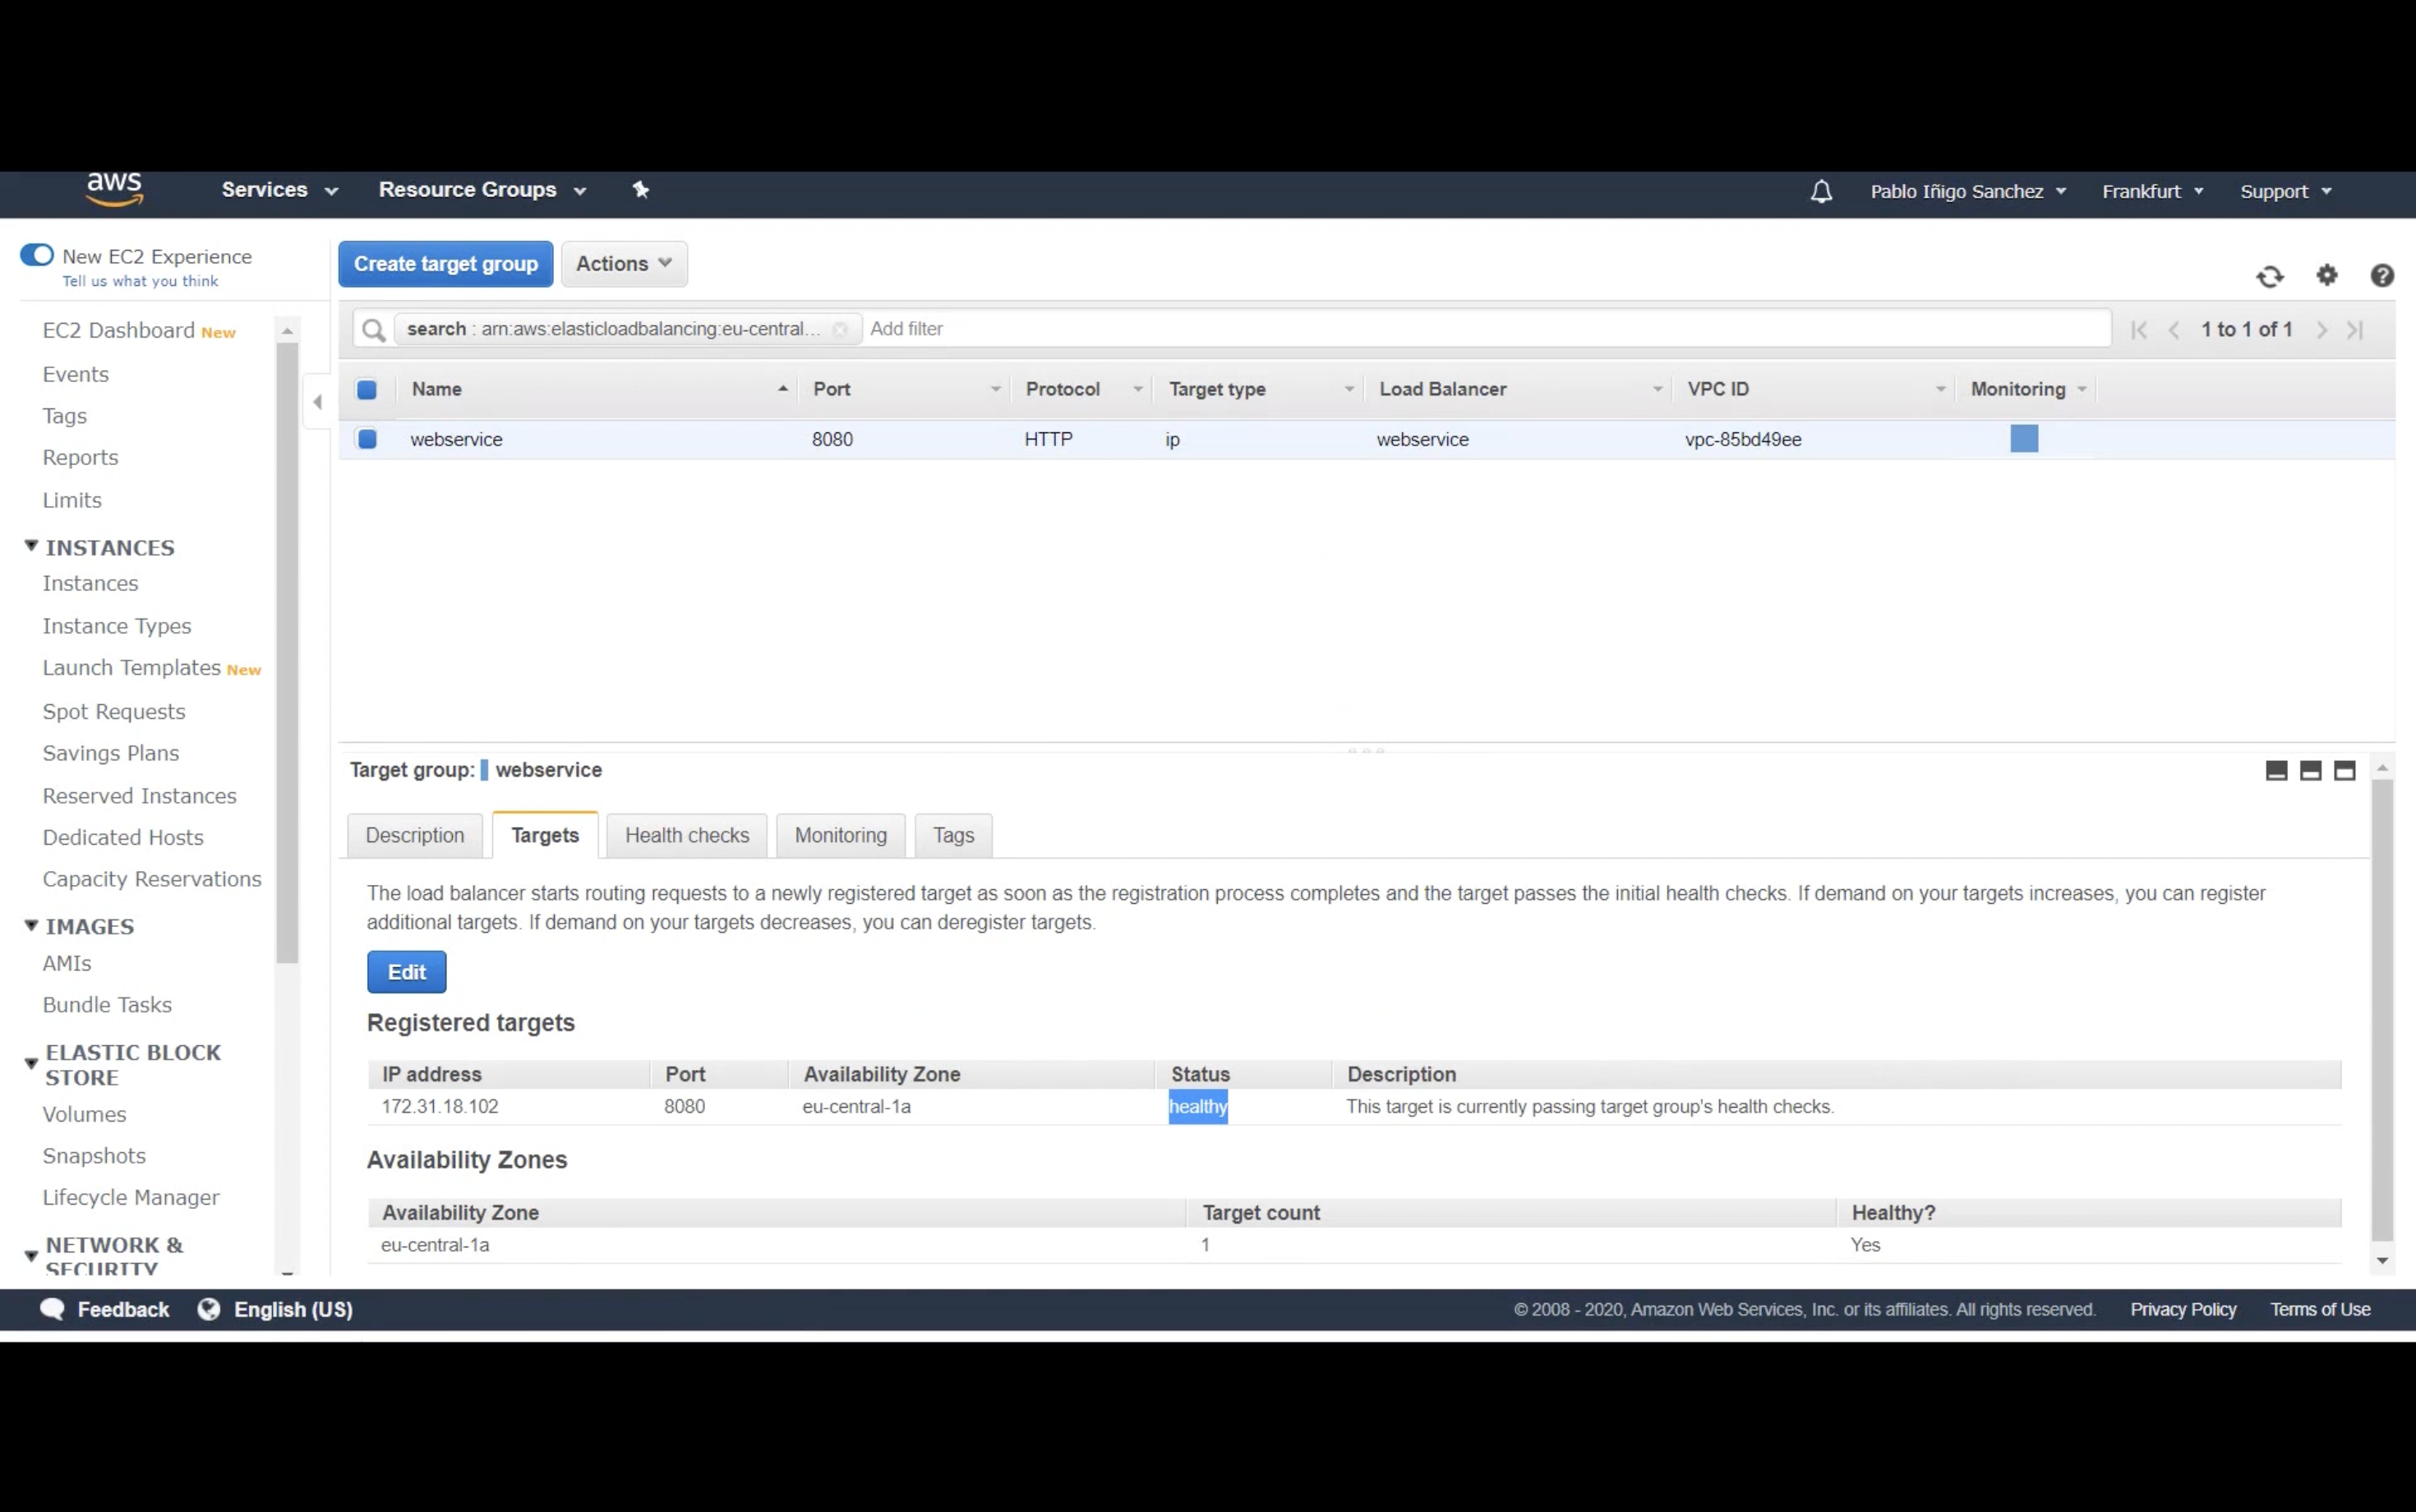Screen dimensions: 2416x1512
Task: Collapse the NETWORK & SECURITY section
Action: [x=31, y=1255]
